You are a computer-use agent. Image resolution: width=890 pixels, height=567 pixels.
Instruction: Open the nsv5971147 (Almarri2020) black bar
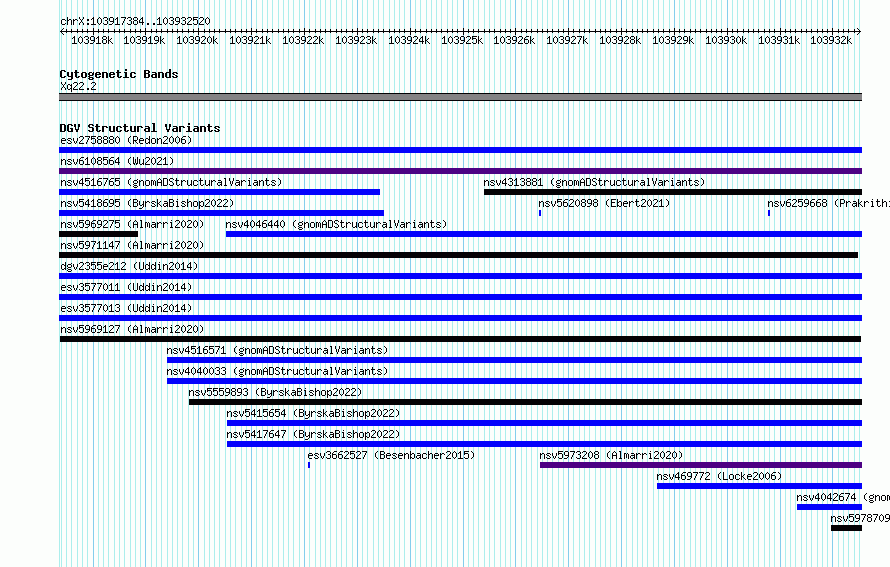[459, 255]
